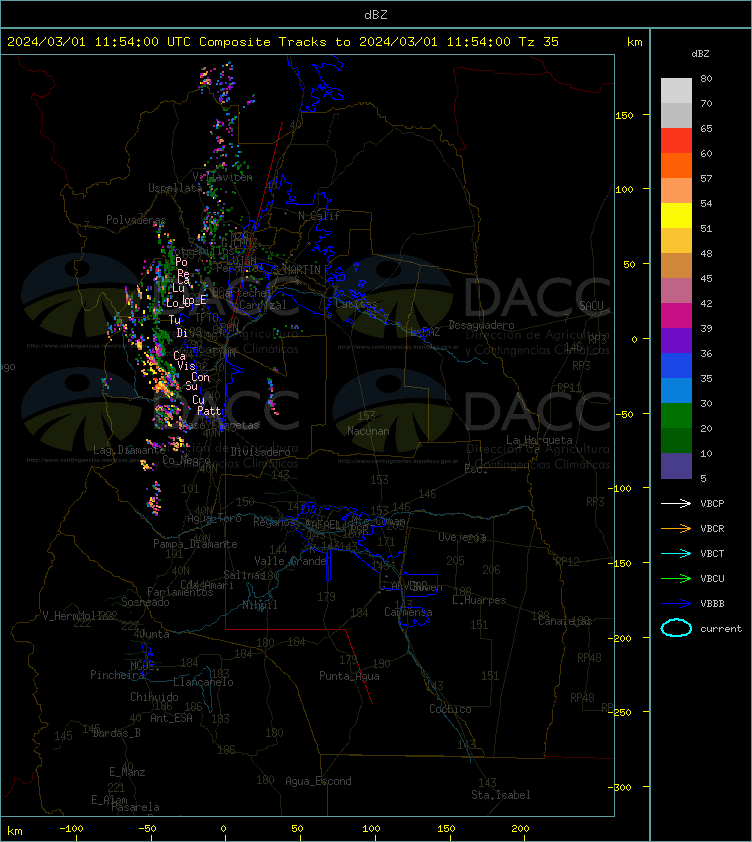This screenshot has width=752, height=842.
Task: Click the intense yellow storm cell near 'Su'
Action: 161,384
